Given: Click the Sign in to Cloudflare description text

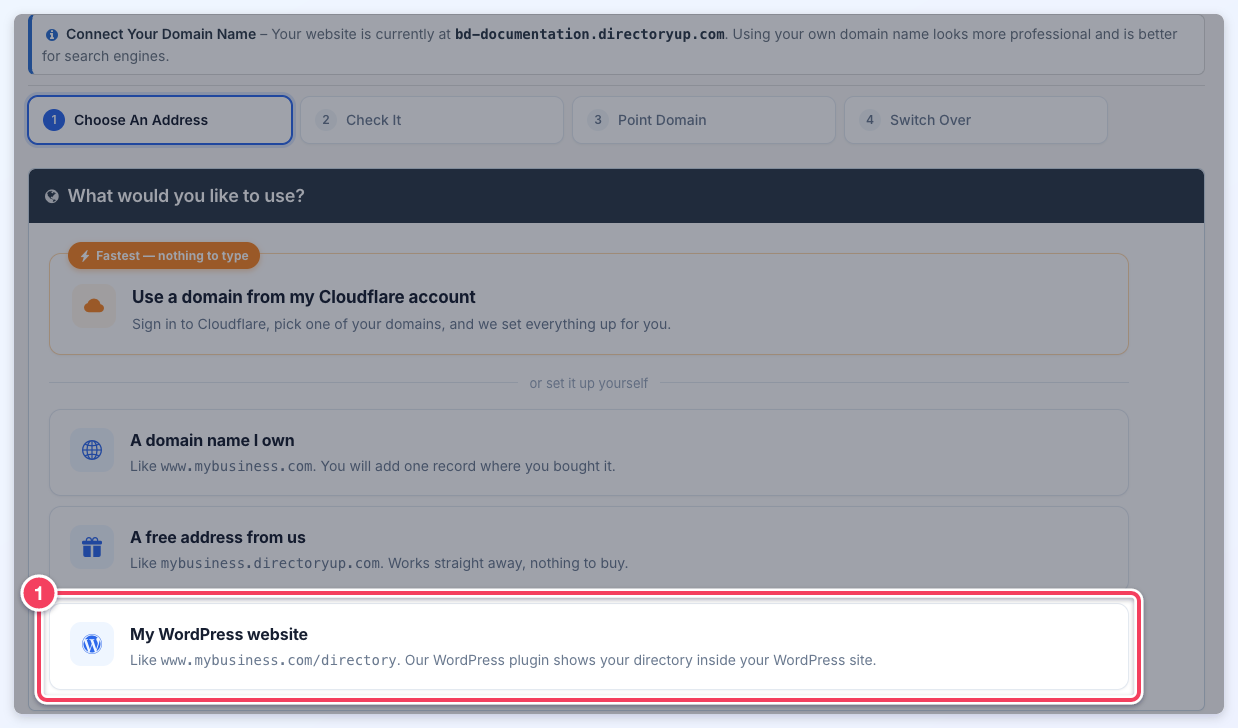Looking at the screenshot, I should click(x=401, y=324).
